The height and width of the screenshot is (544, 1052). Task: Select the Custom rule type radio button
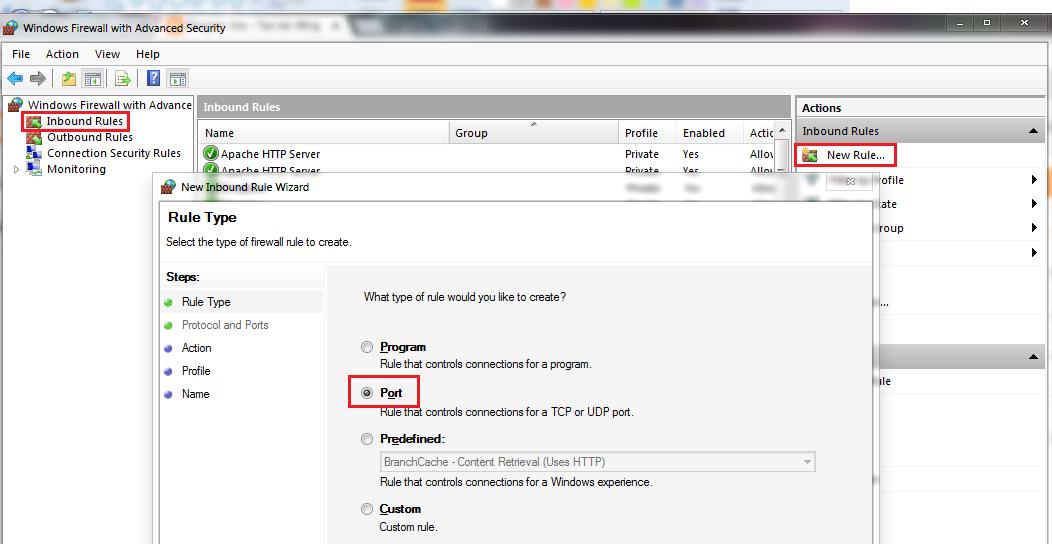[x=366, y=509]
